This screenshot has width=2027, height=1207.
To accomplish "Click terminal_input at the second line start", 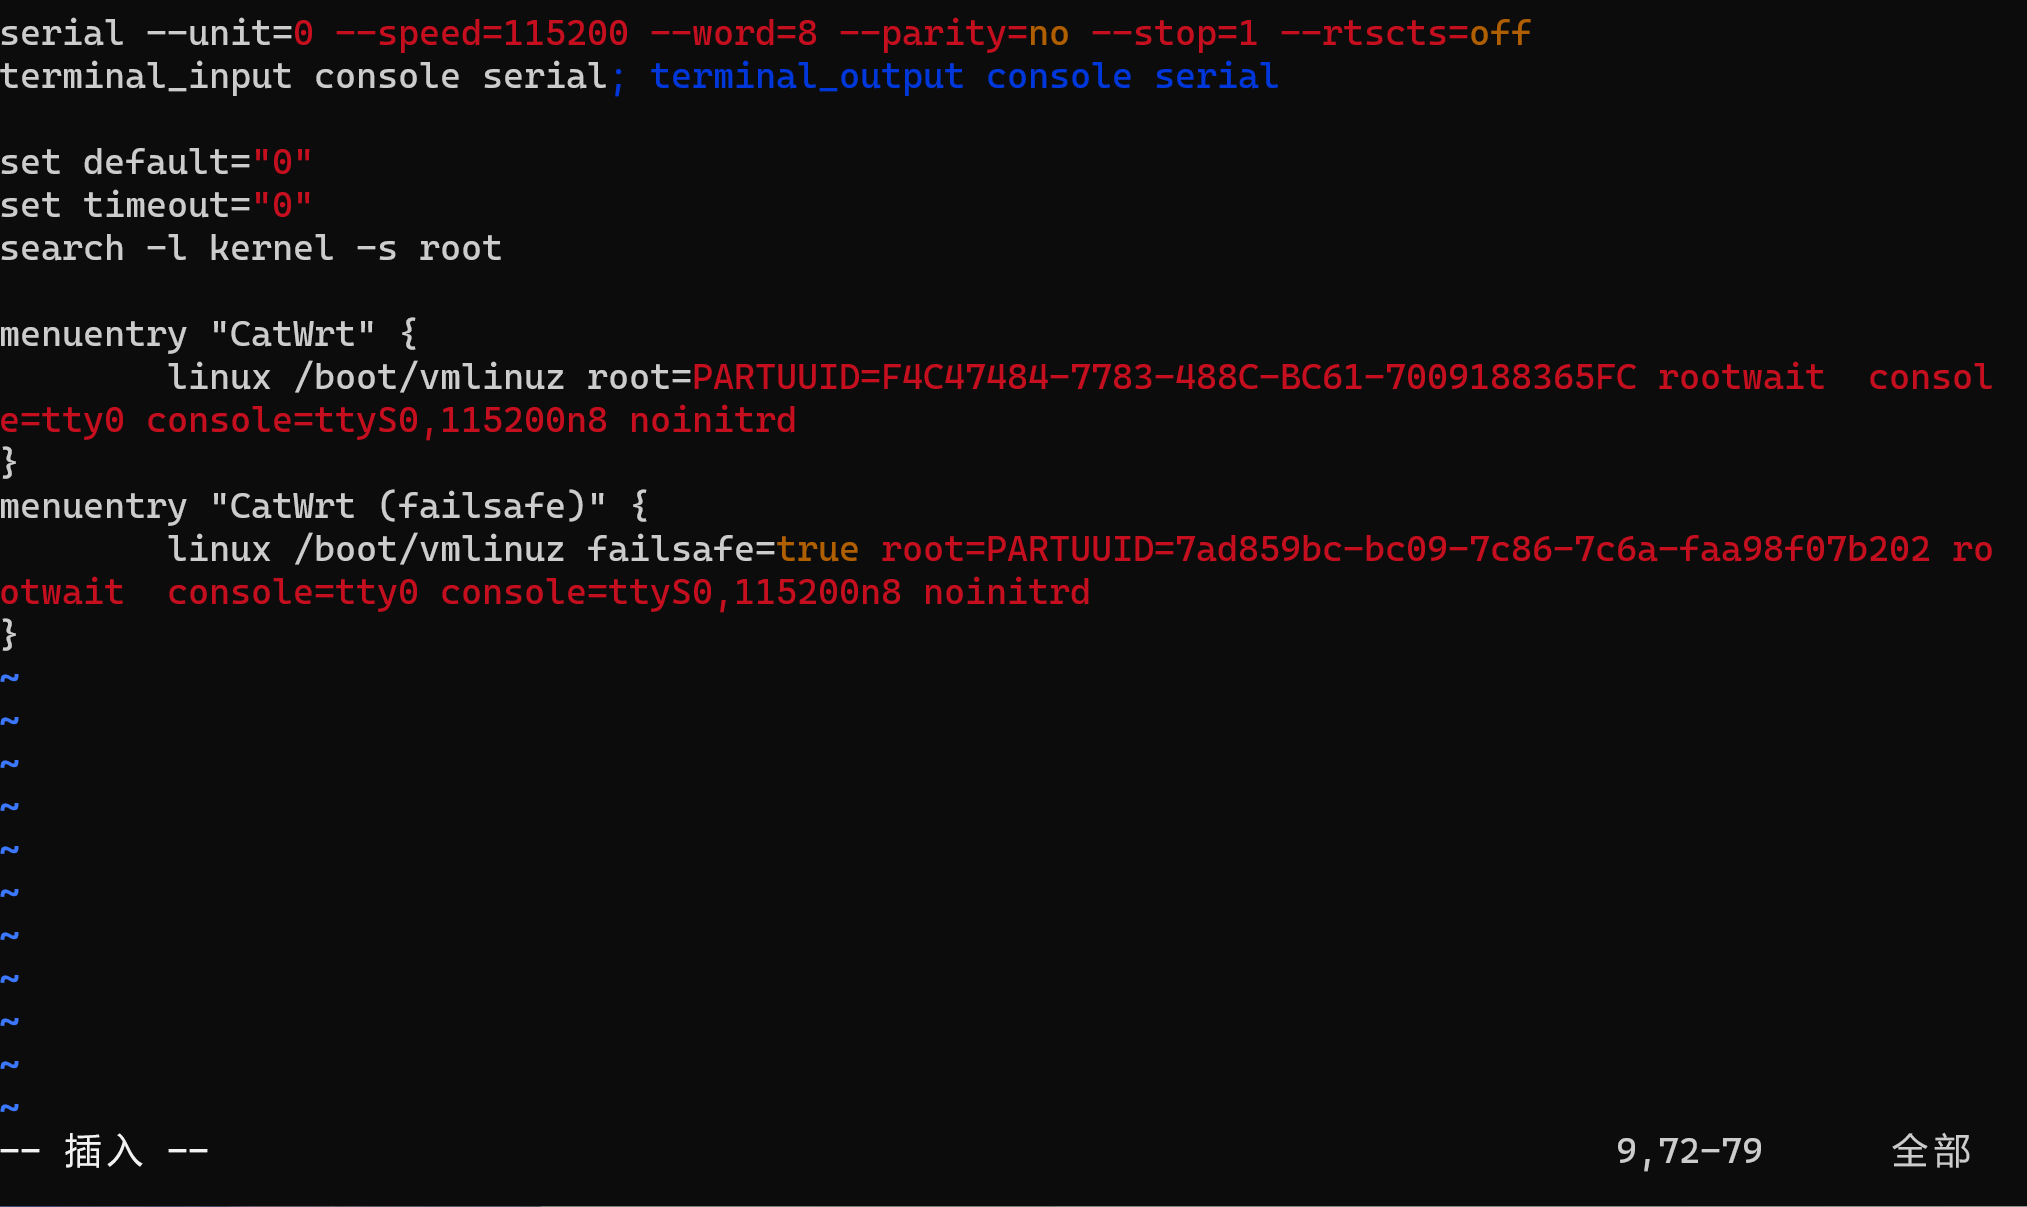I will tap(146, 77).
